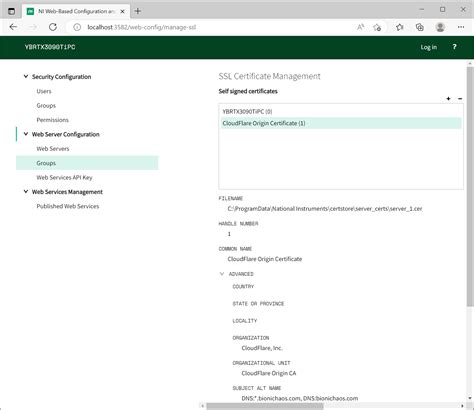This screenshot has height=410, width=474.
Task: Open the tab actions menu icon
Action: click(11, 11)
